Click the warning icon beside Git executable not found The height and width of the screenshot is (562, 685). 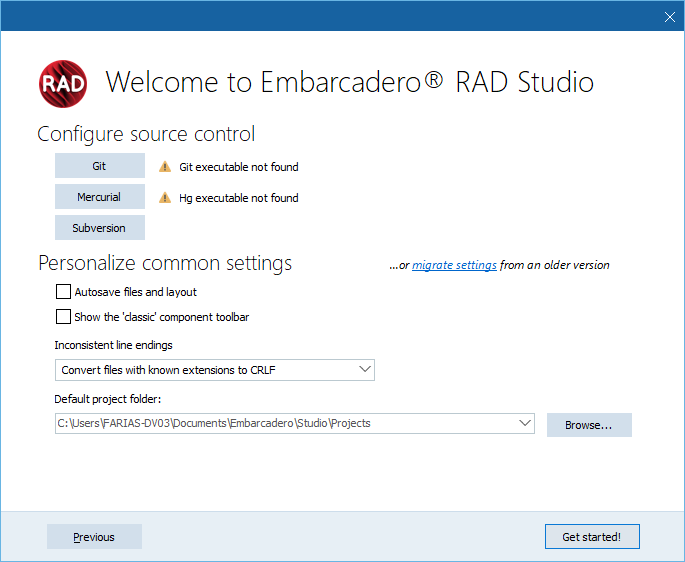click(165, 167)
